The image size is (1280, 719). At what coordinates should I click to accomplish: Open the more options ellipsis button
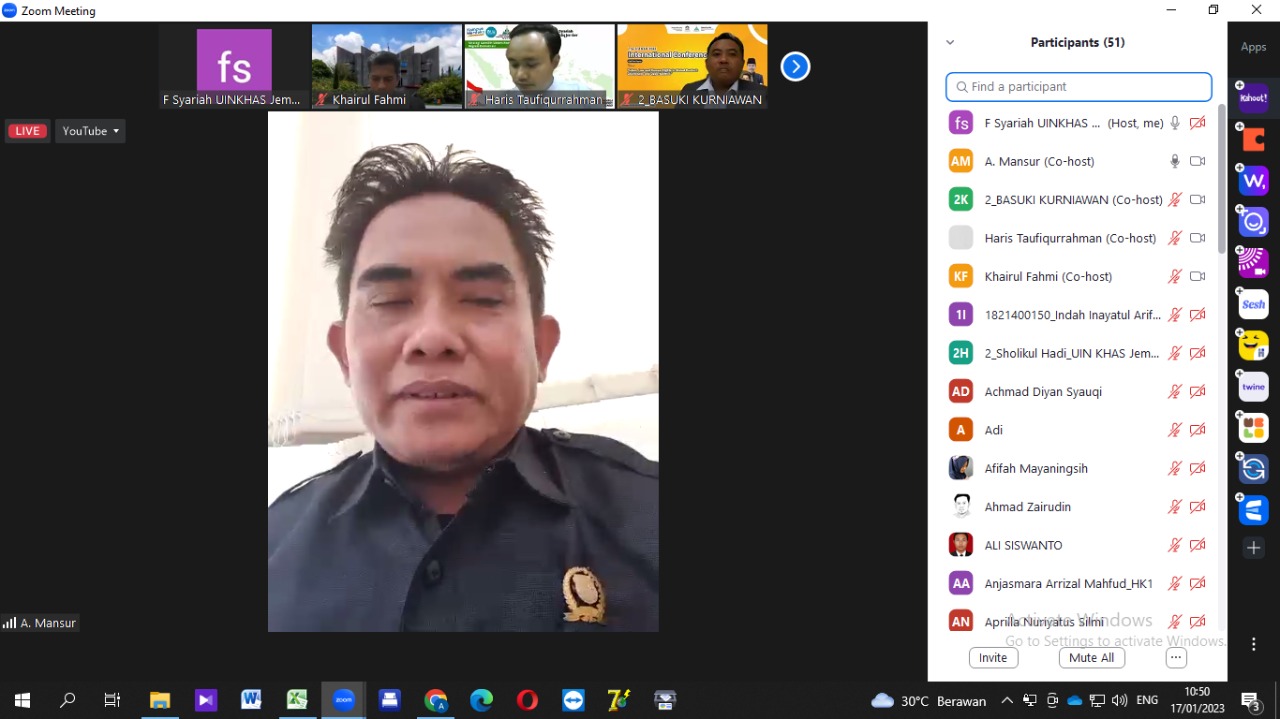[1176, 658]
